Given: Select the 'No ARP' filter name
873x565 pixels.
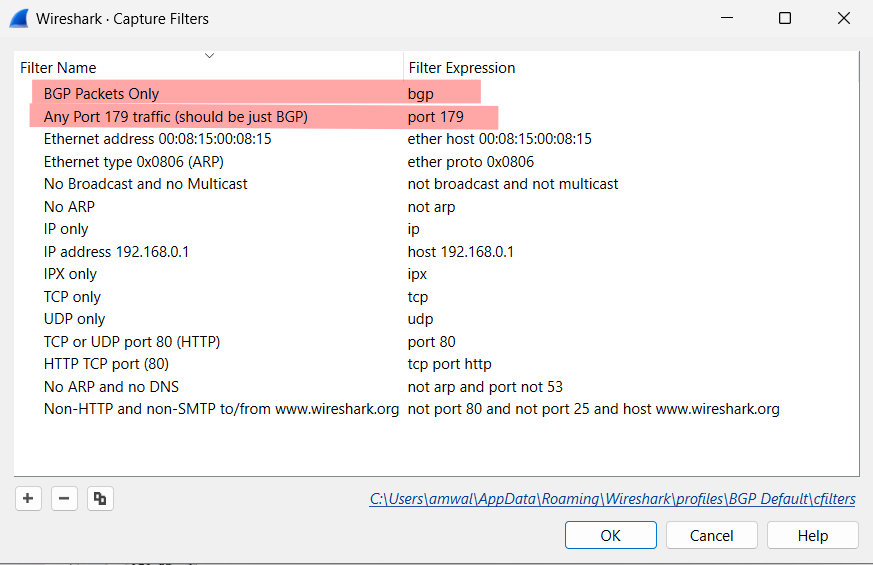Looking at the screenshot, I should 69,207.
